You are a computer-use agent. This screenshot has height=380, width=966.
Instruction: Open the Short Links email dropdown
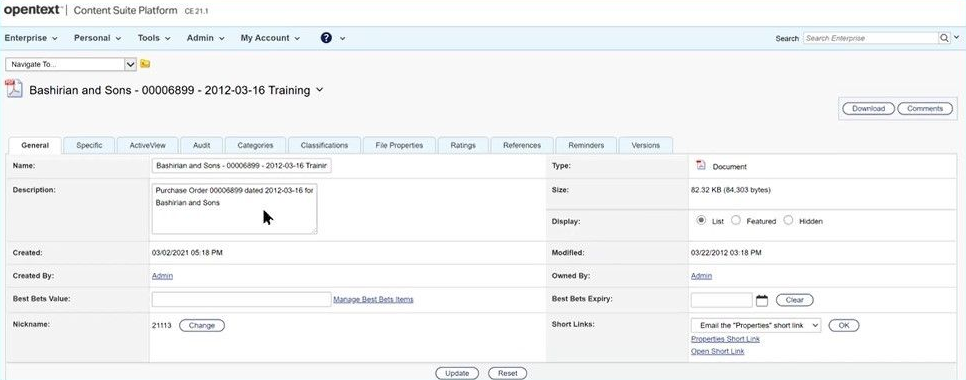point(756,325)
